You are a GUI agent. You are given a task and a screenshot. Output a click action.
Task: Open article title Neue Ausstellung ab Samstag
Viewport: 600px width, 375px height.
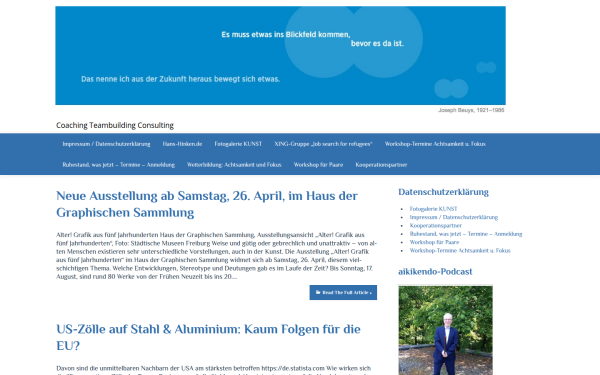coord(207,204)
